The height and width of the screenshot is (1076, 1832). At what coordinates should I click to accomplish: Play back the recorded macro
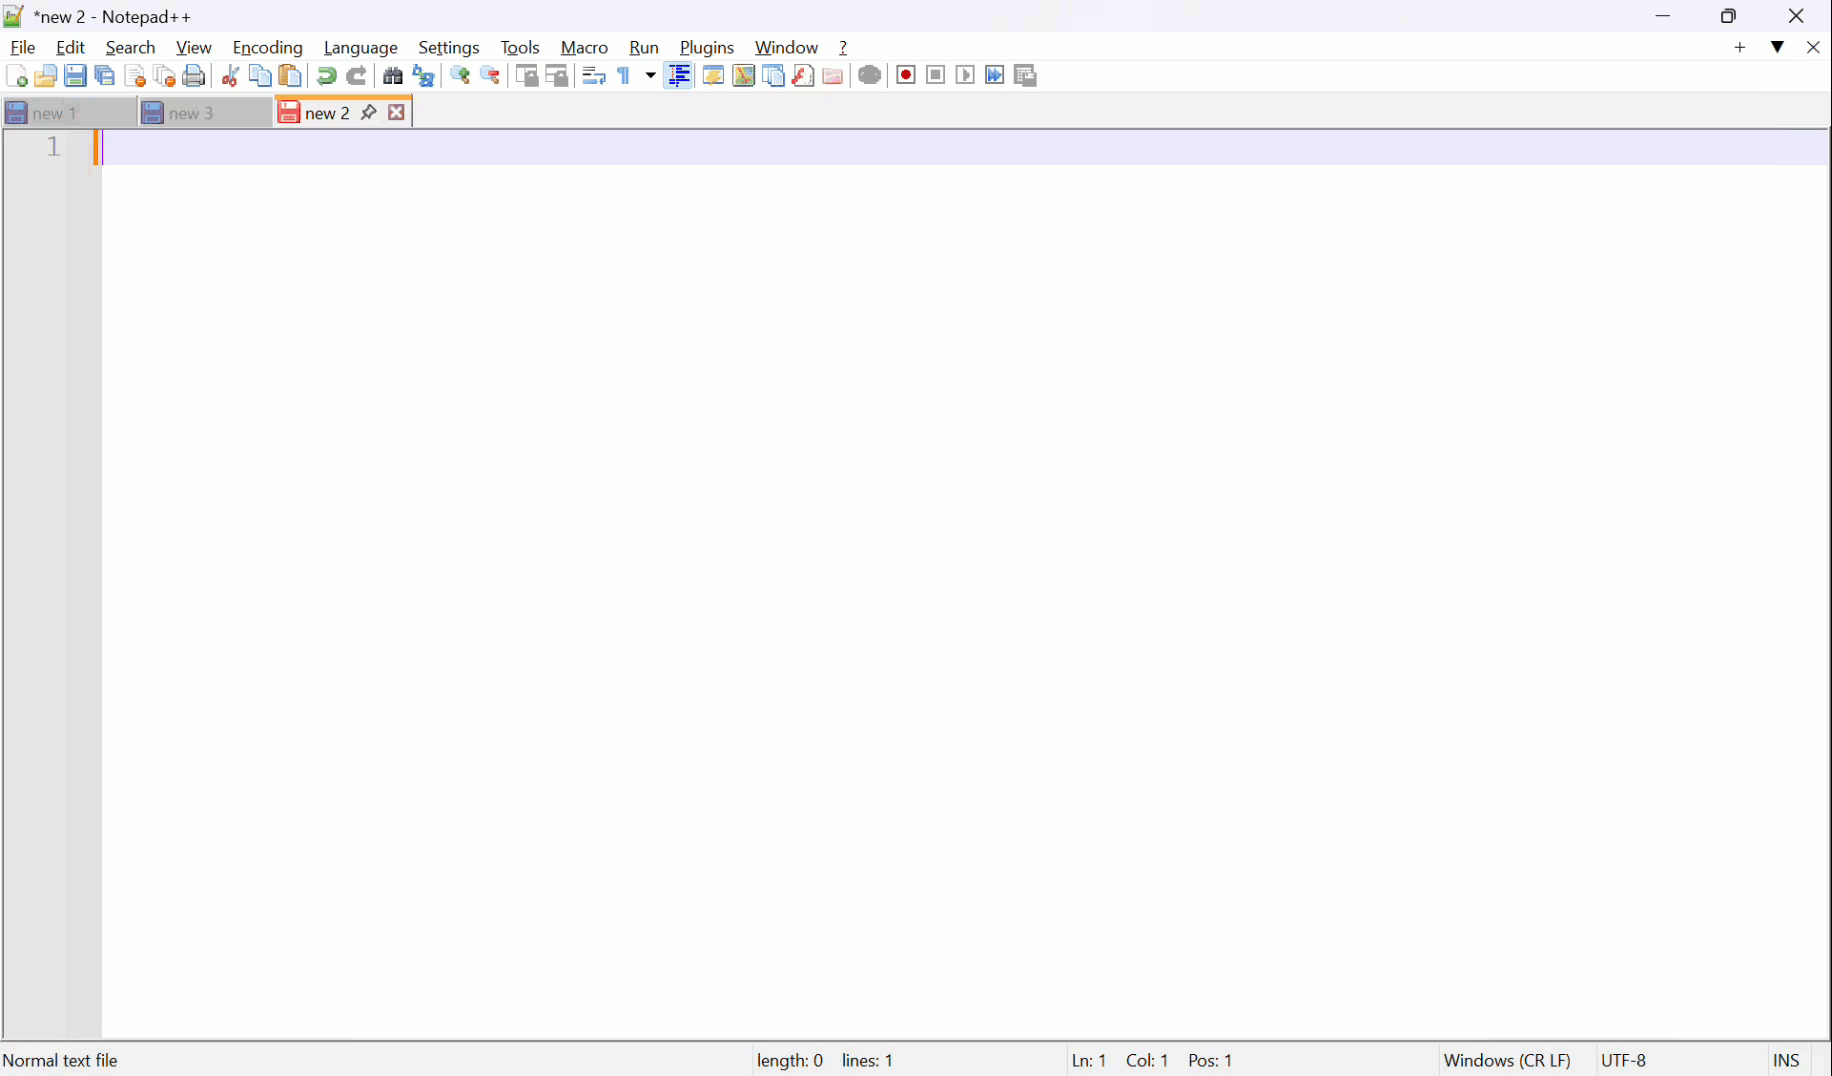[965, 76]
